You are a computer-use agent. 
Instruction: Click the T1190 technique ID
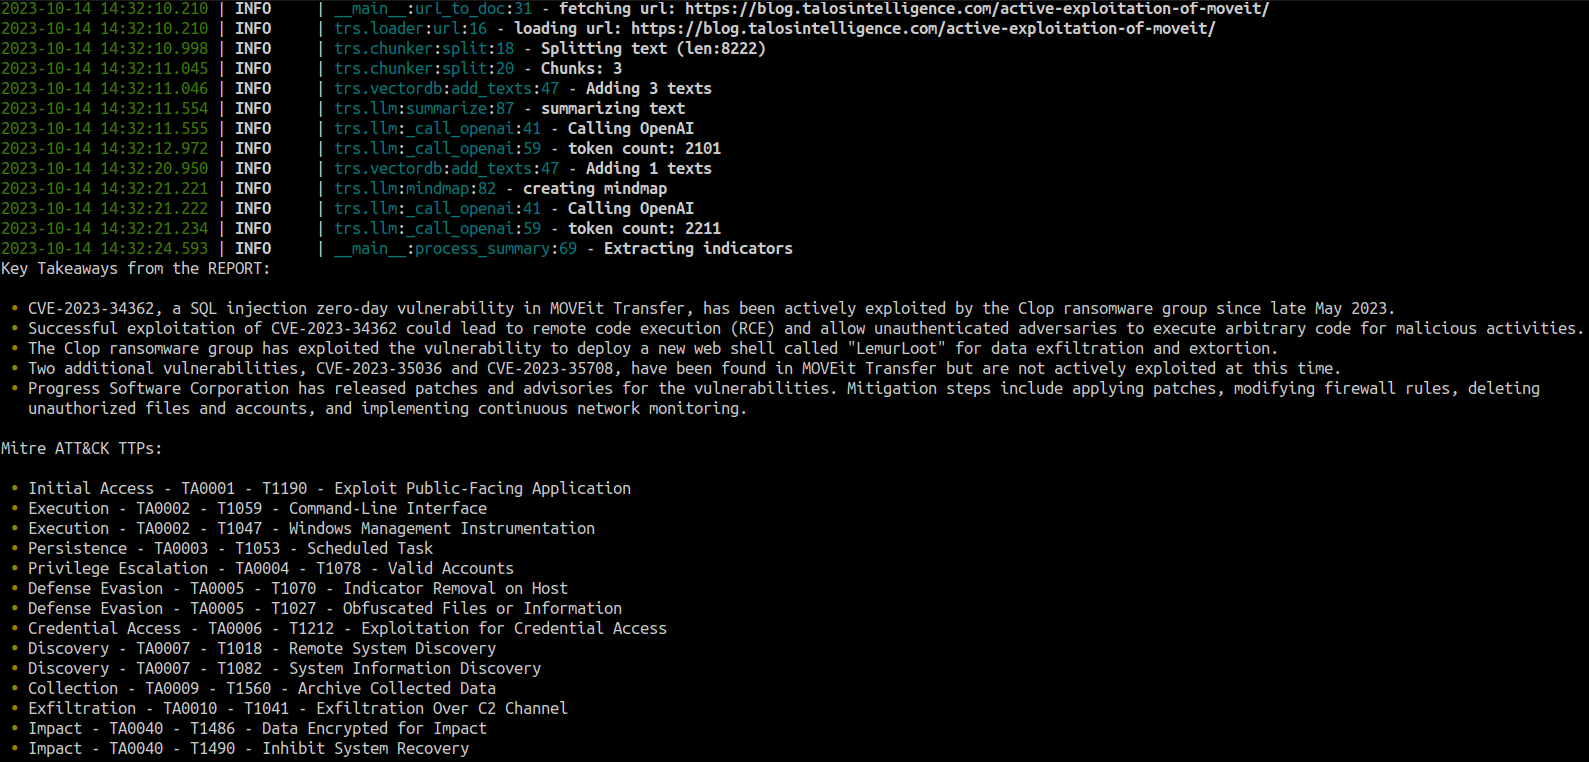(x=284, y=489)
